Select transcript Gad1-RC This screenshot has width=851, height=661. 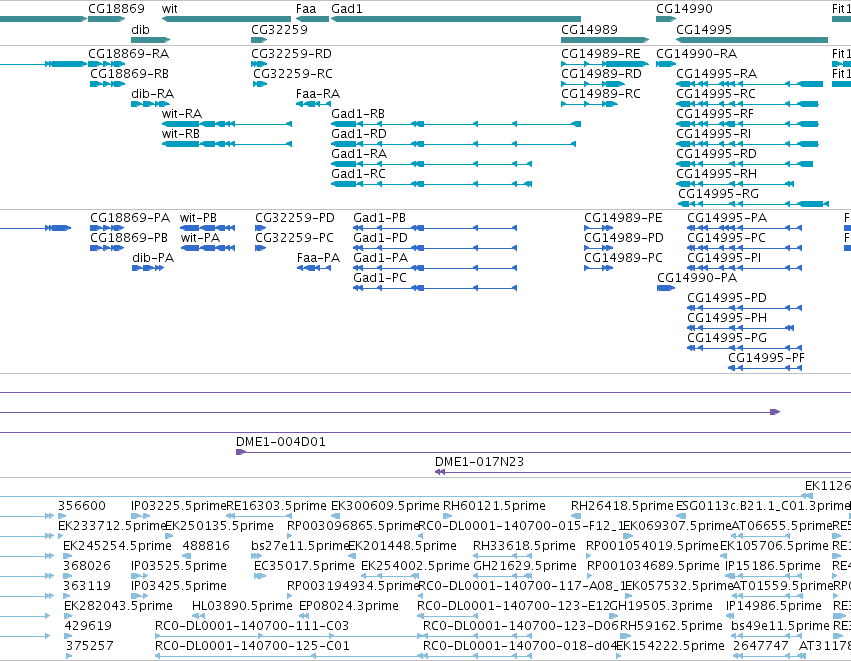[x=431, y=185]
